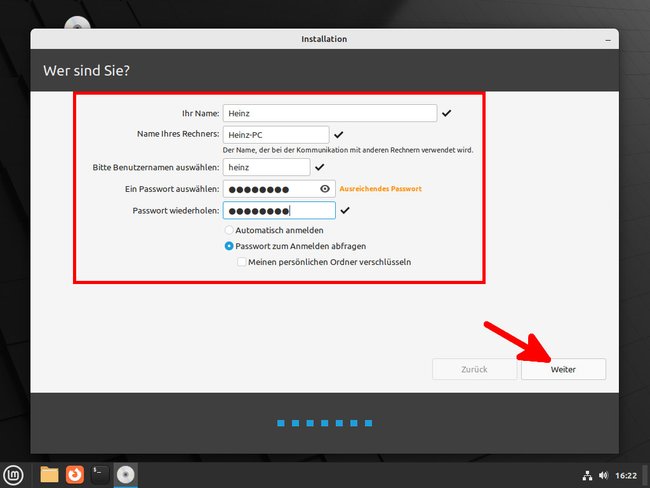
Task: Click the Weiter button
Action: 563,369
